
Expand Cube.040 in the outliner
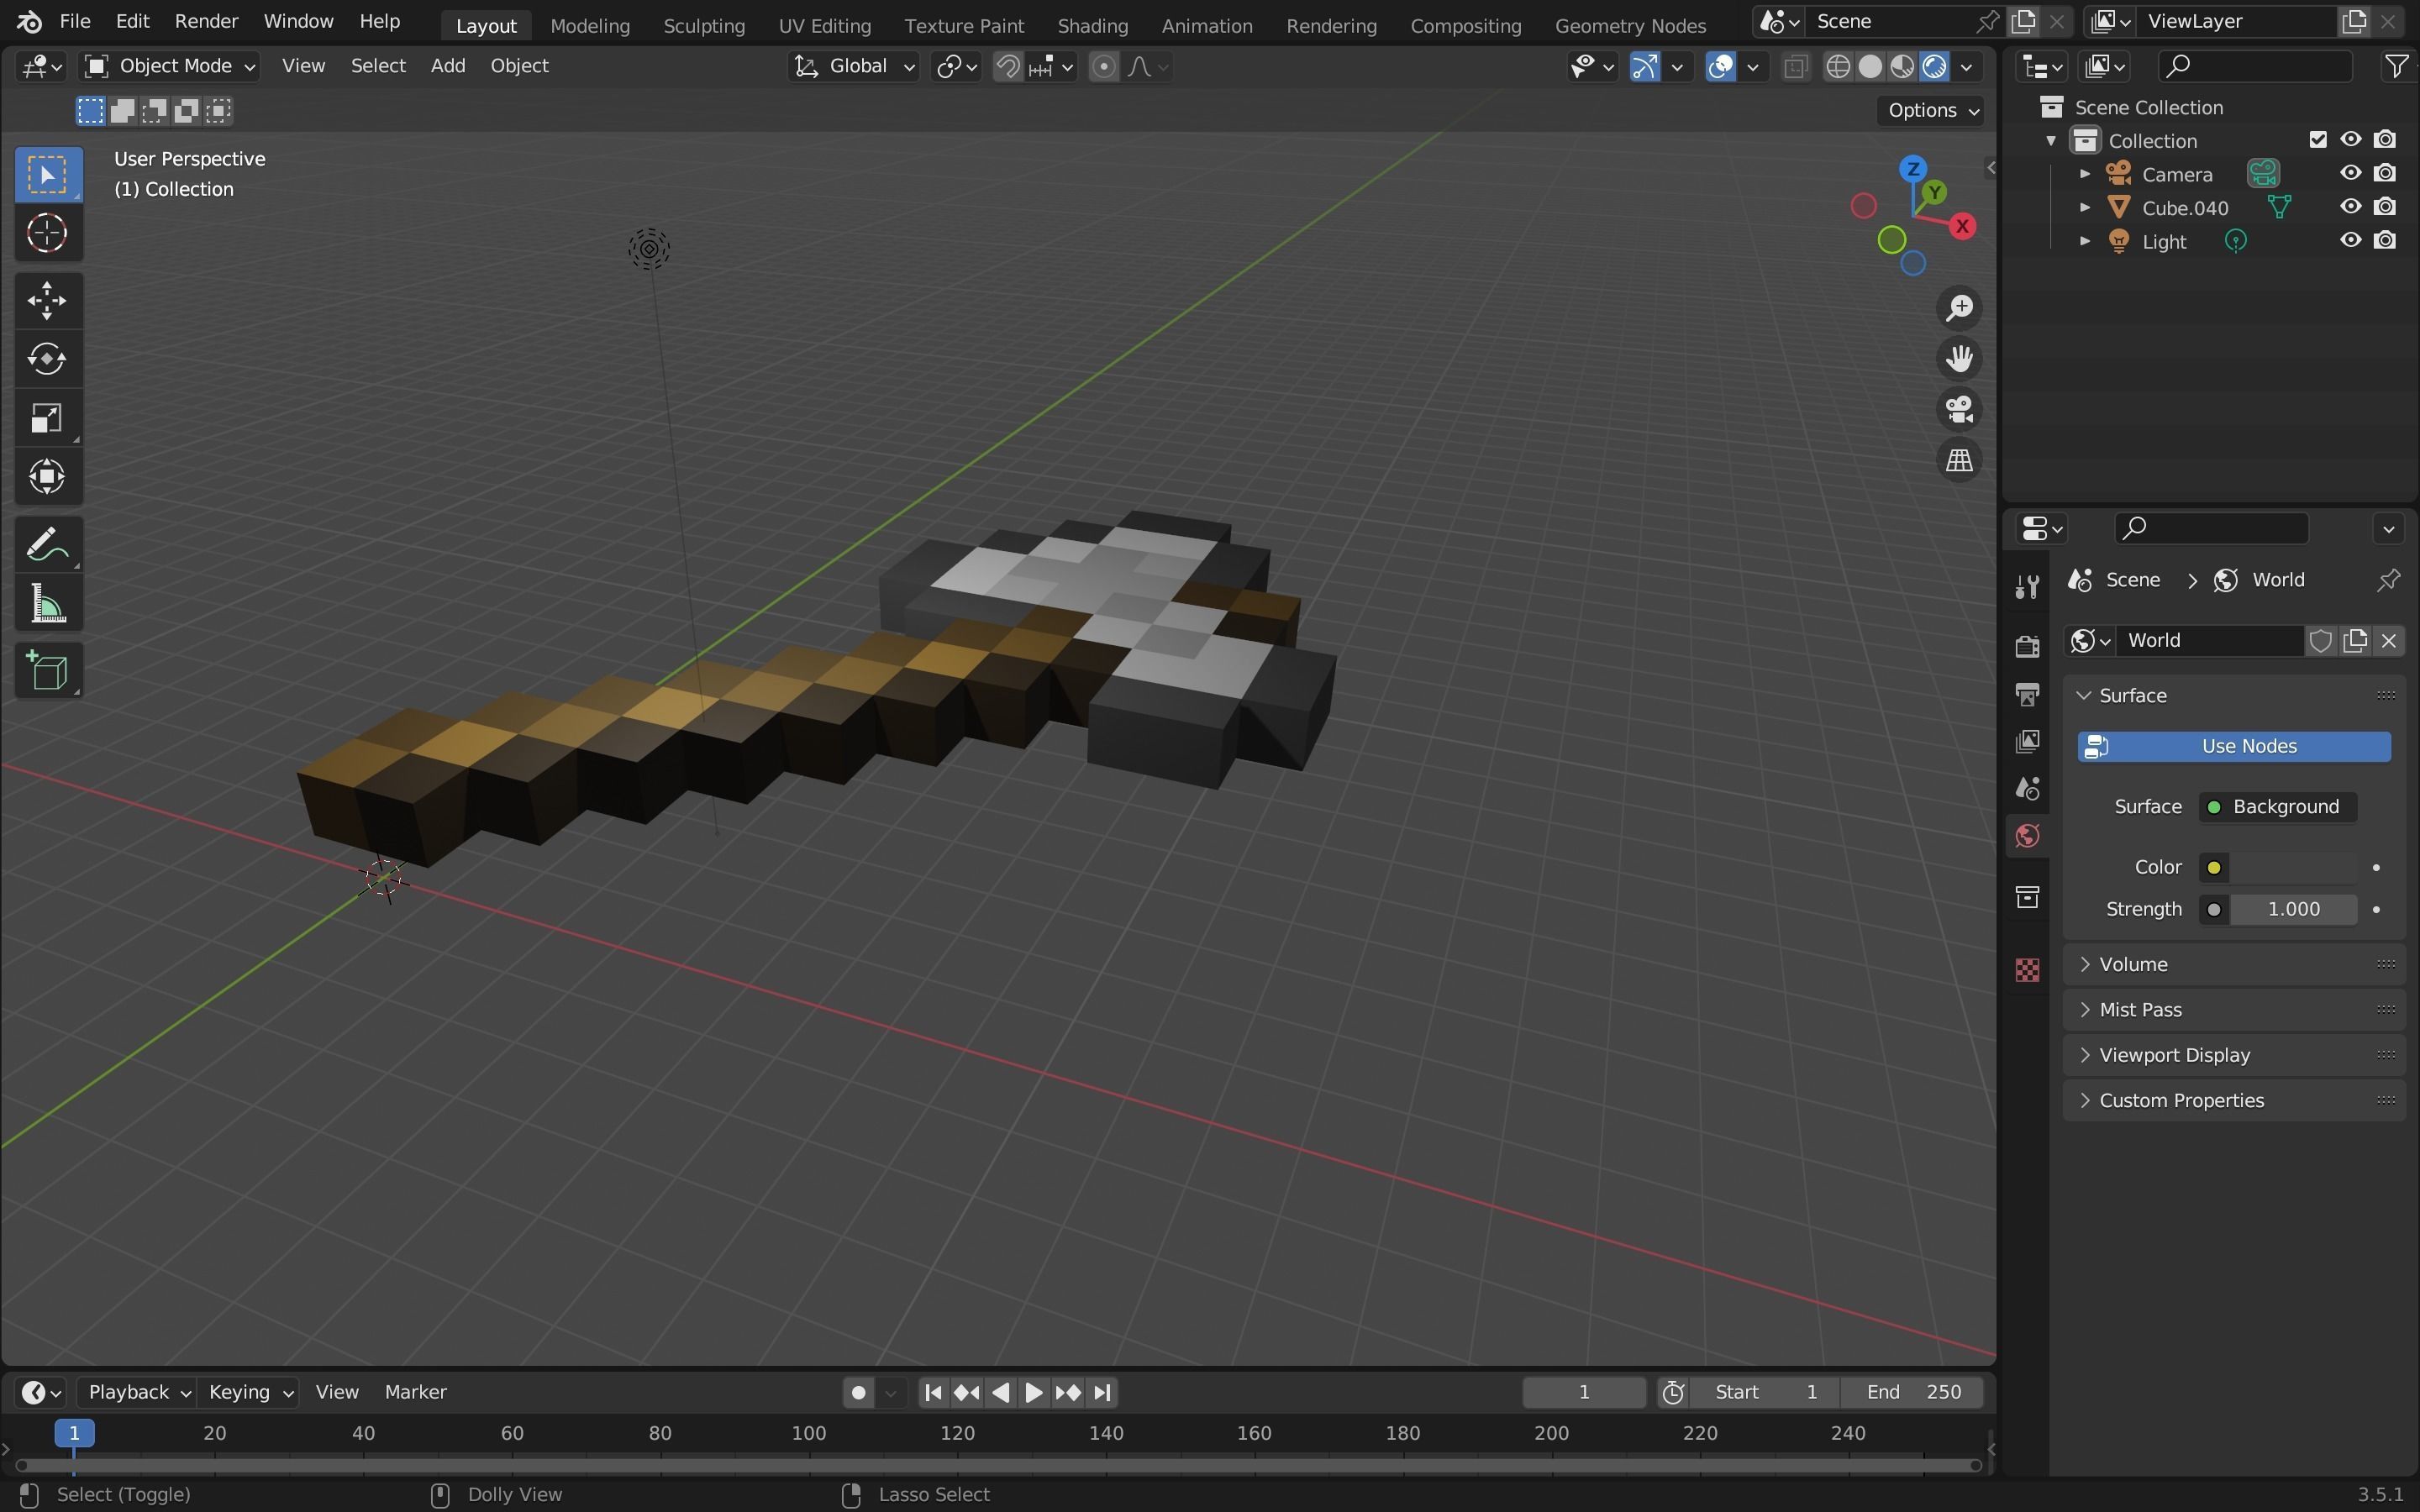[2085, 207]
